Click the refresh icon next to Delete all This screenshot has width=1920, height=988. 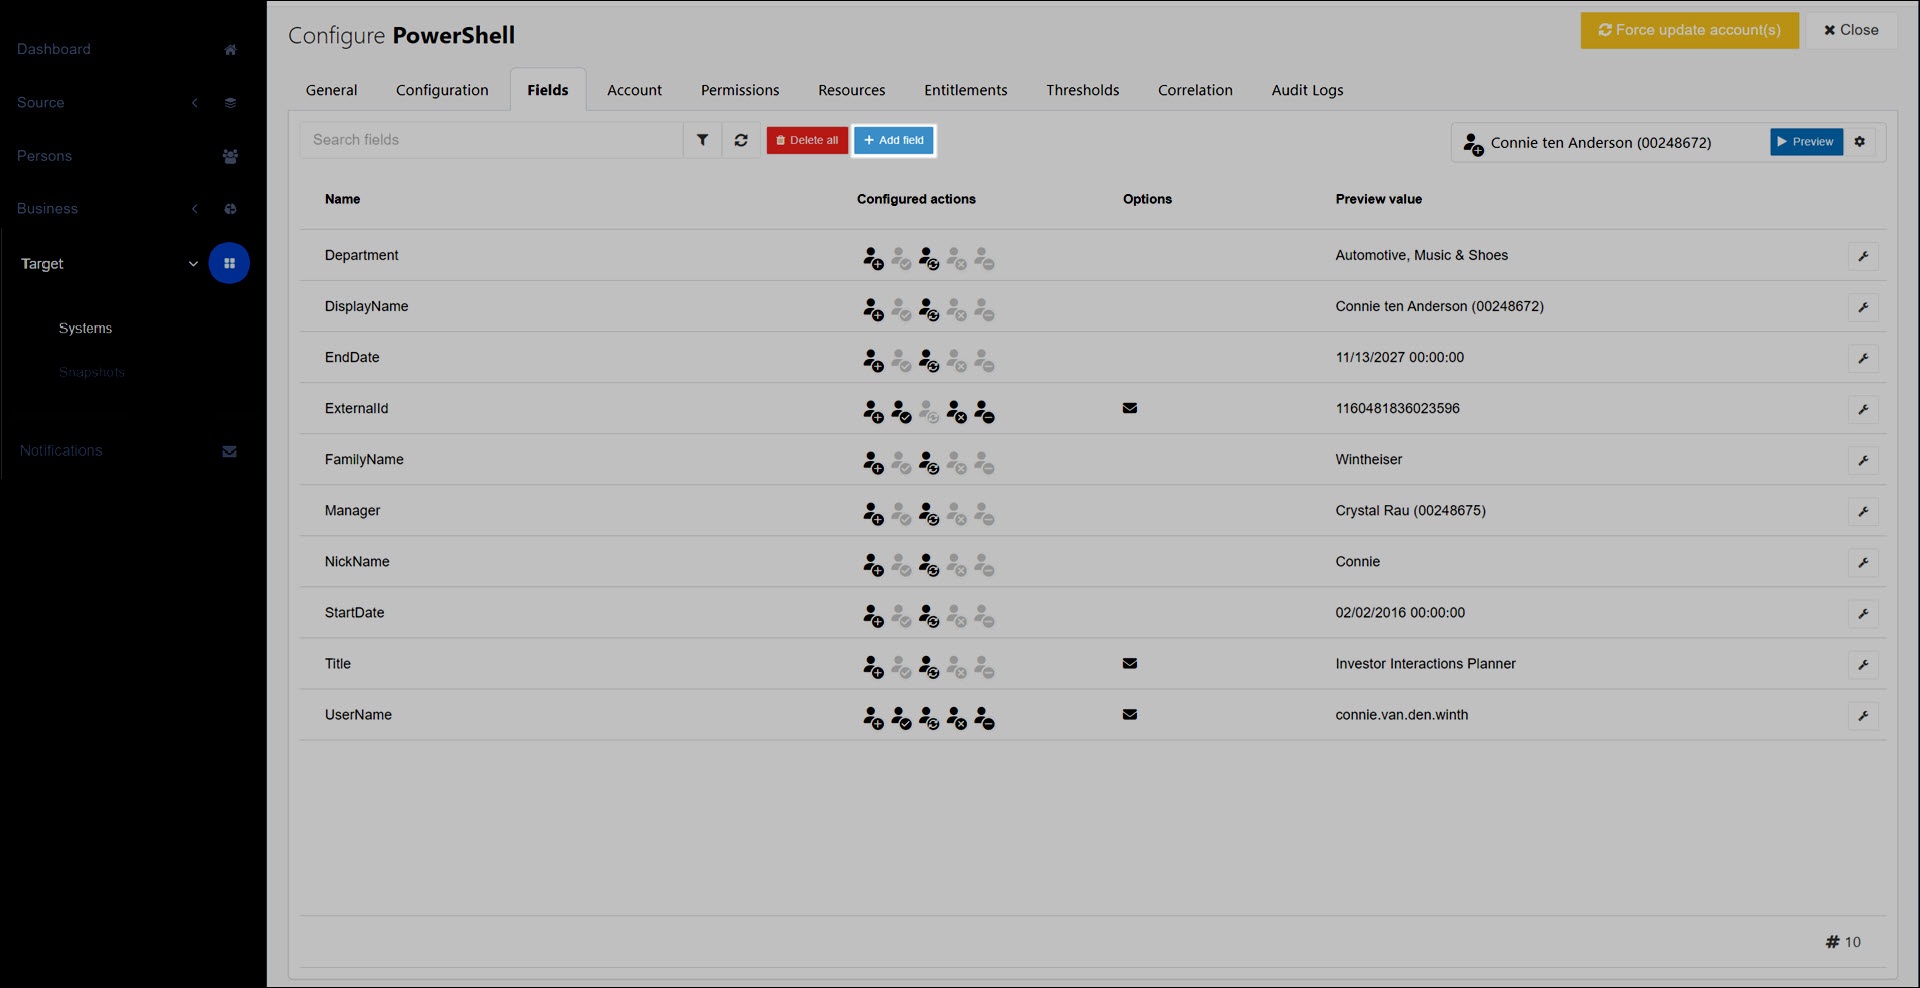click(741, 140)
